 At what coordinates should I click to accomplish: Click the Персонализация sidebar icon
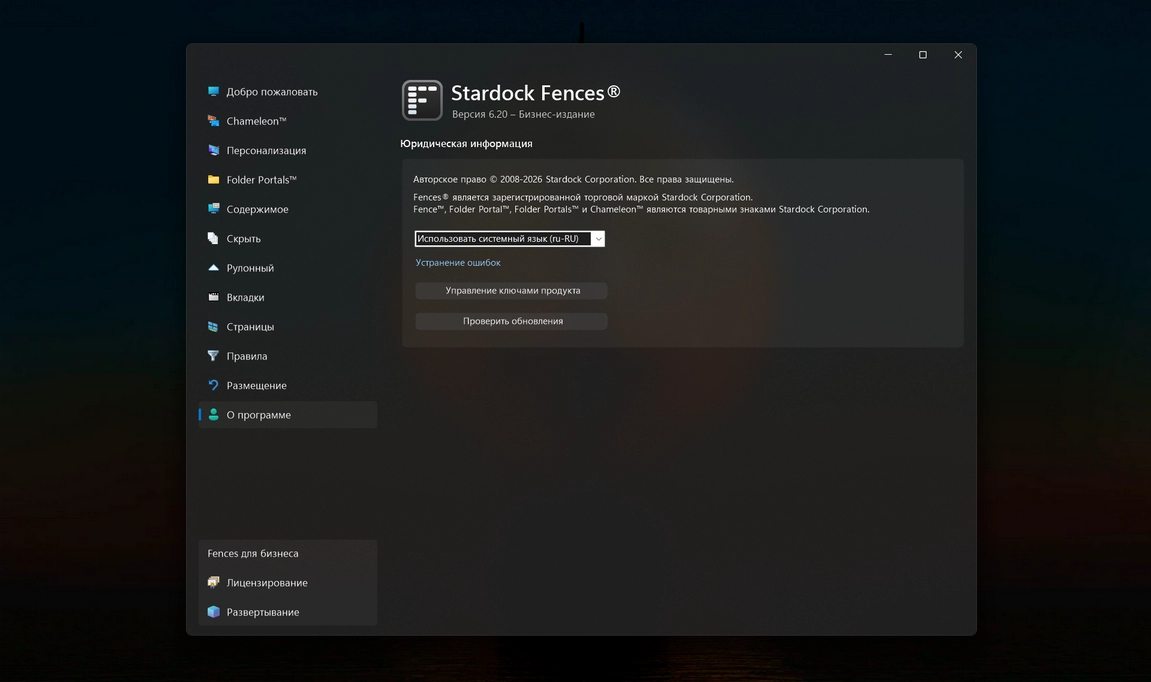click(x=214, y=150)
